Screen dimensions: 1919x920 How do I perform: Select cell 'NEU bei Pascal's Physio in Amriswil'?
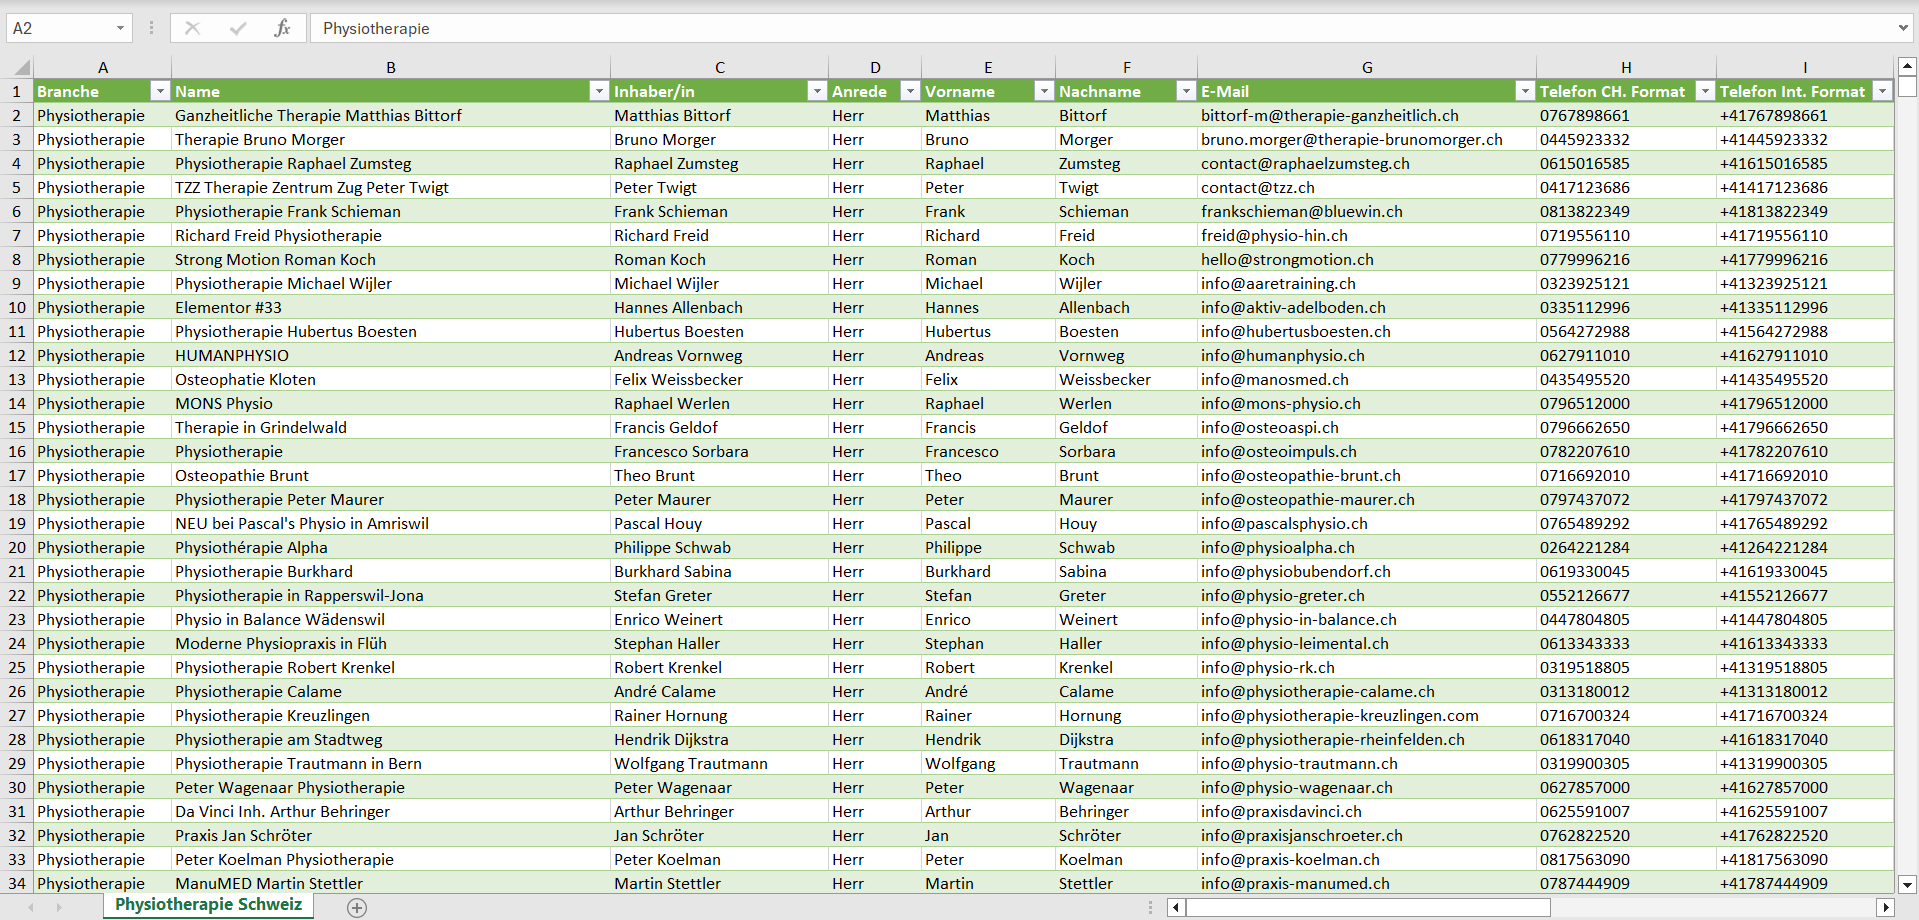click(x=391, y=523)
